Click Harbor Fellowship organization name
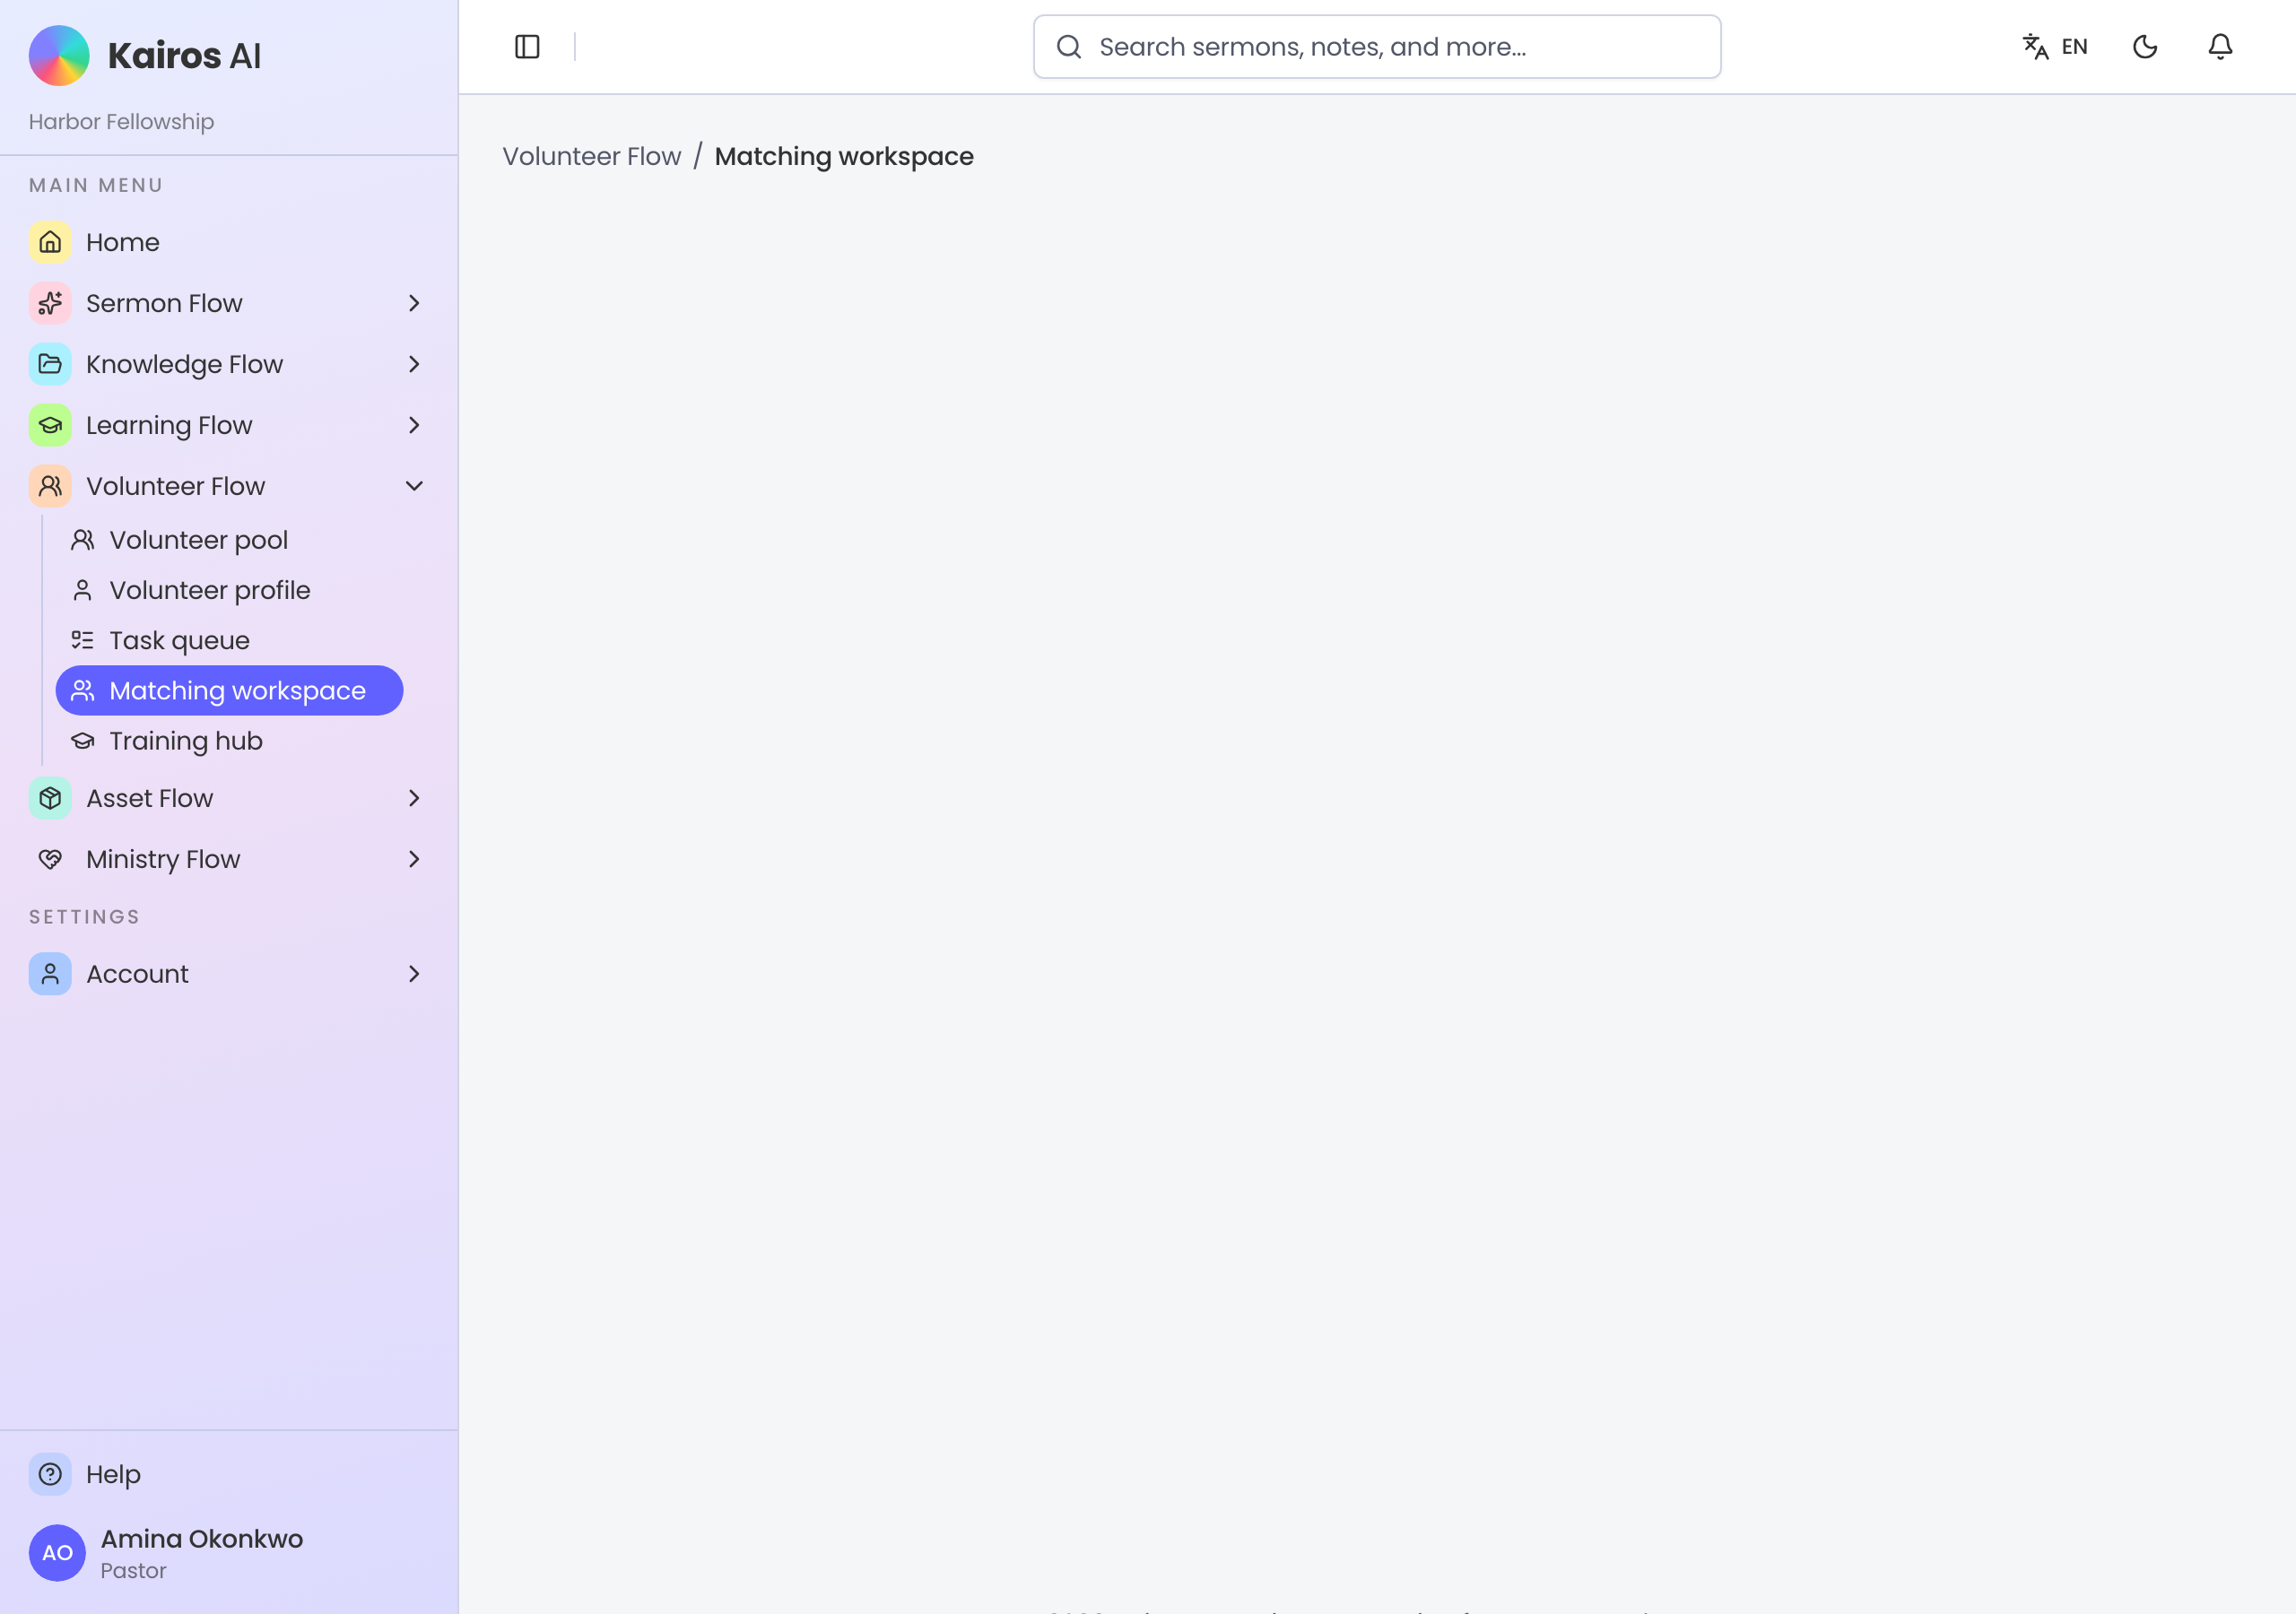 (x=121, y=122)
